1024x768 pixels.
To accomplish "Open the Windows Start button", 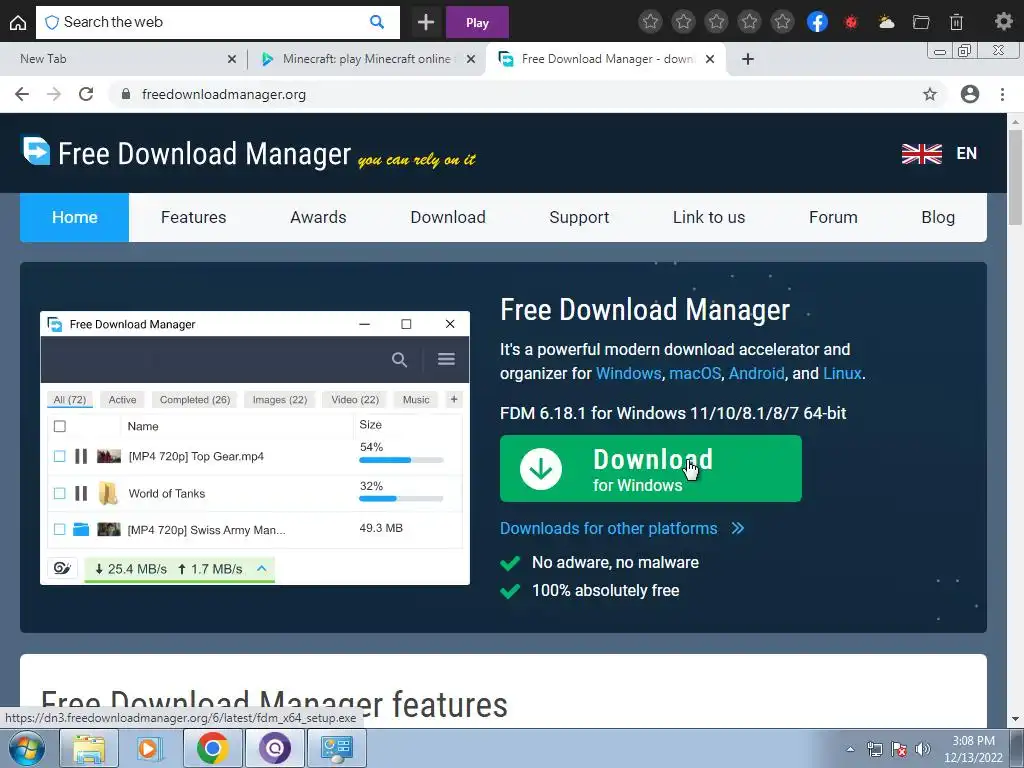I will [x=26, y=748].
